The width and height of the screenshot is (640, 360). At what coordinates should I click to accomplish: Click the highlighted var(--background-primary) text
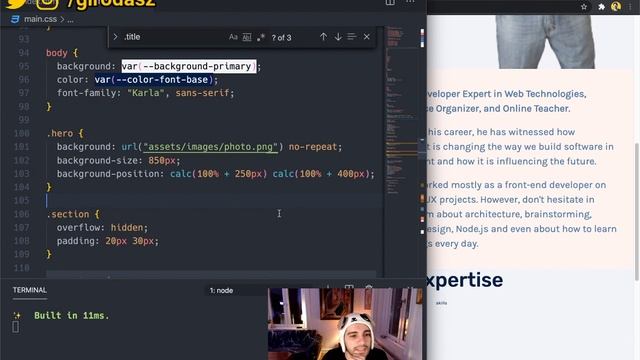[x=189, y=66]
